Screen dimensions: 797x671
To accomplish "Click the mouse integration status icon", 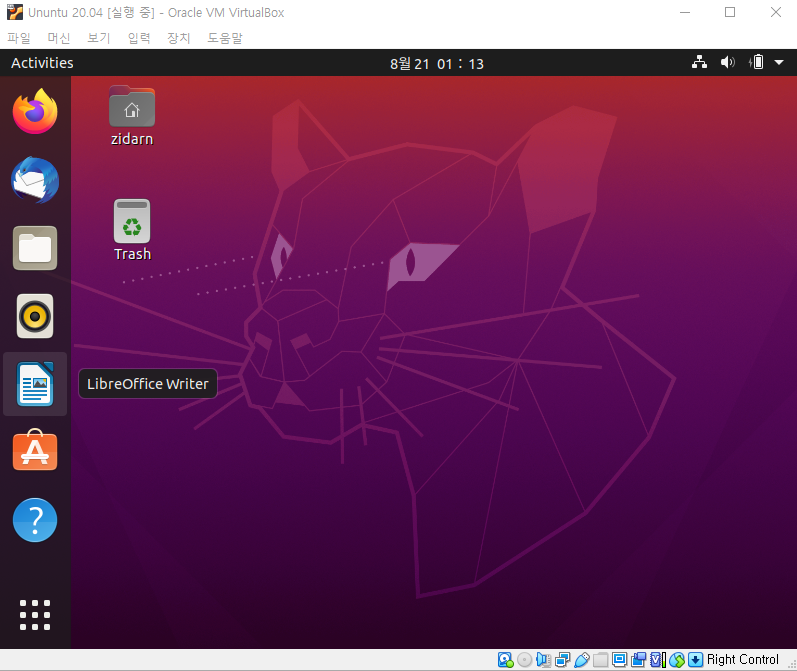I will click(x=677, y=660).
